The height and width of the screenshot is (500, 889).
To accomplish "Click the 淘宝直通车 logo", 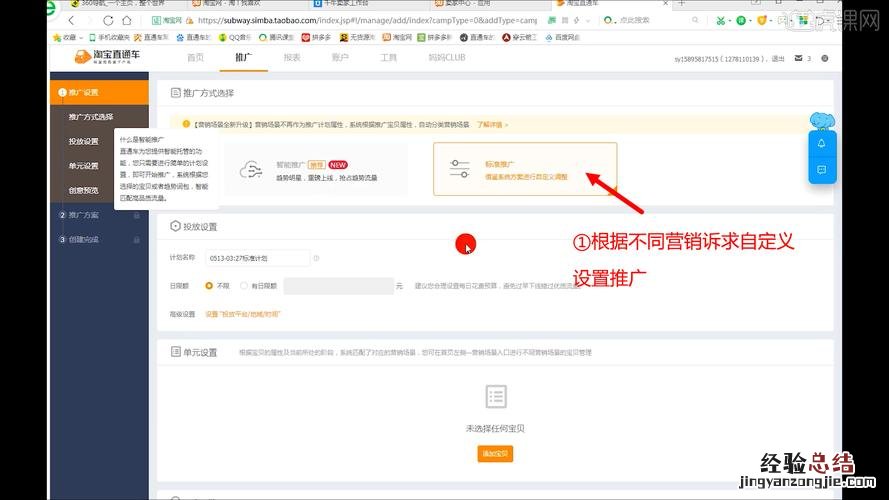I will tap(107, 57).
